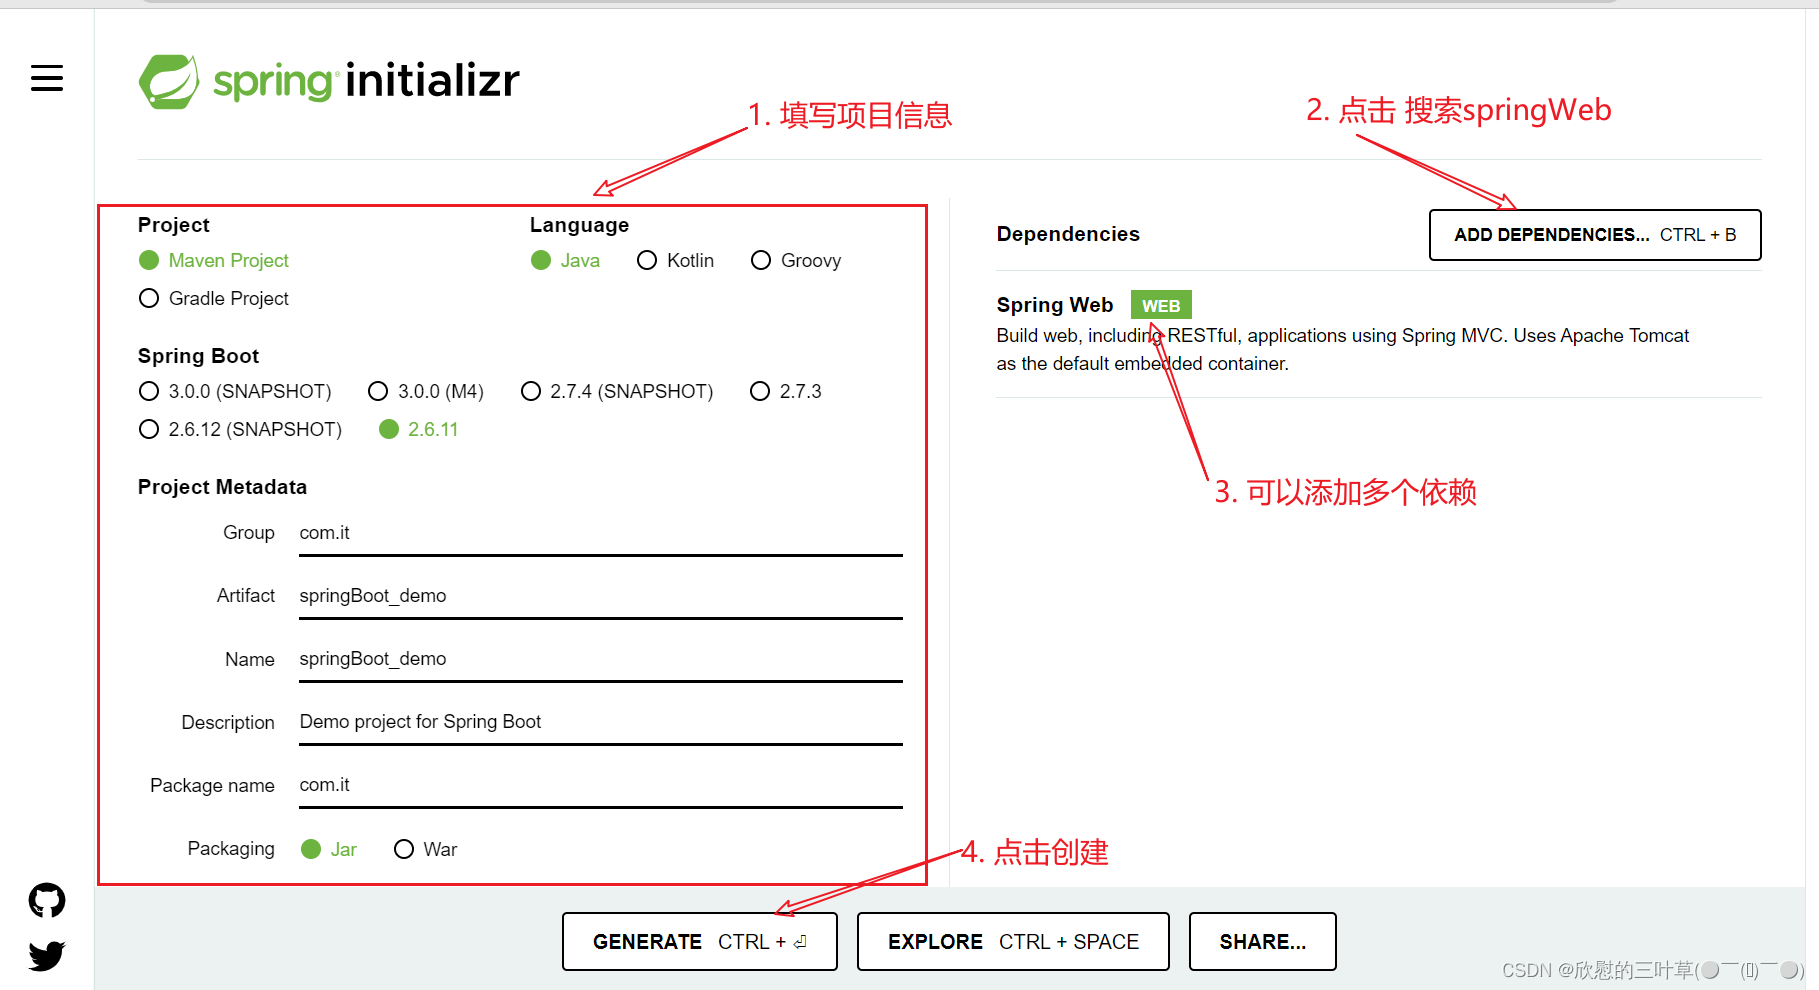Open the GitHub link icon

47,901
